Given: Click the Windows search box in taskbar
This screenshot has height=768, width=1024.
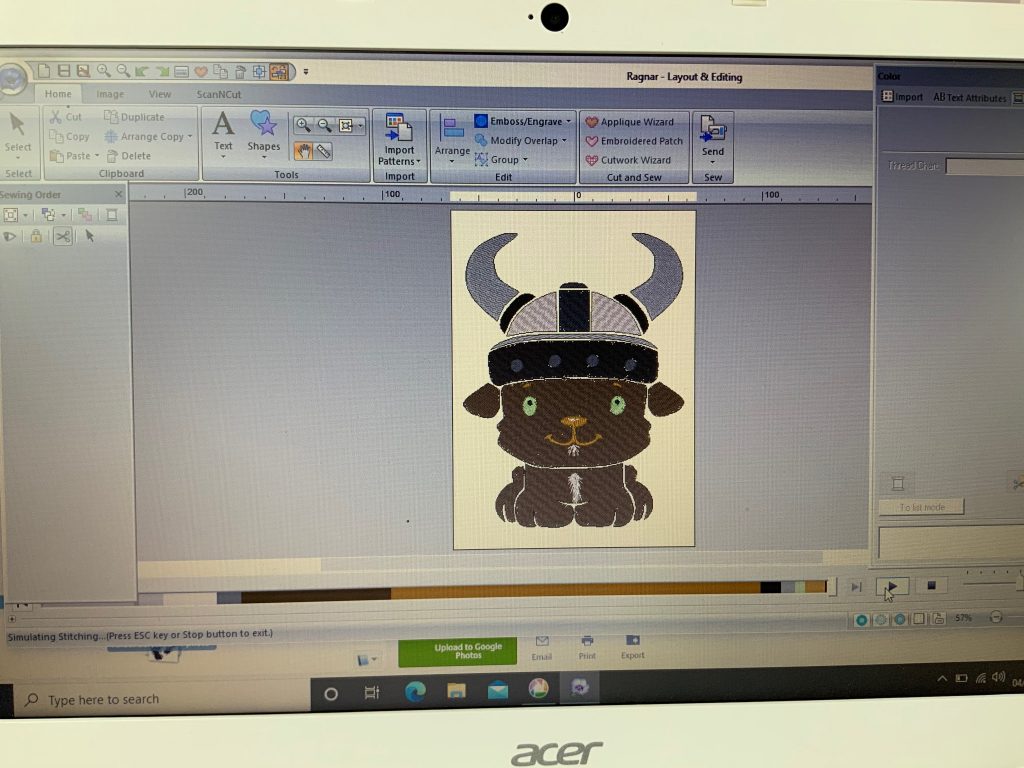Looking at the screenshot, I should 163,699.
